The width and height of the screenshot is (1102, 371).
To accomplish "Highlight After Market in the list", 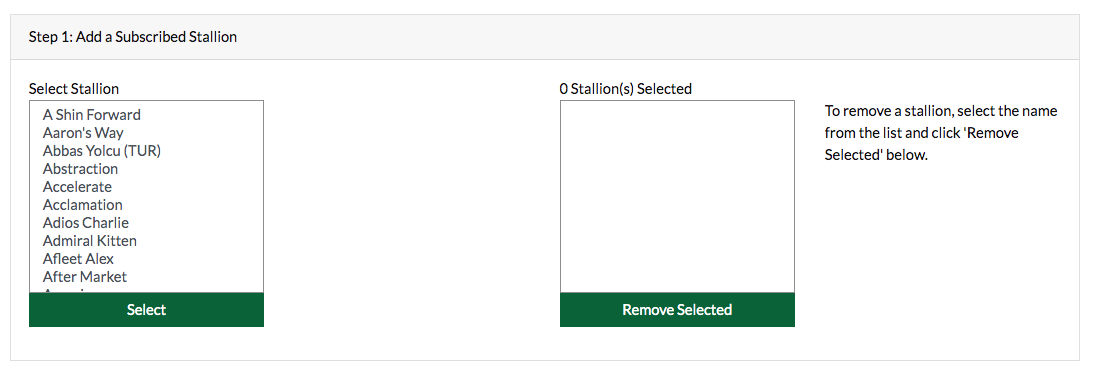I will pyautogui.click(x=145, y=277).
